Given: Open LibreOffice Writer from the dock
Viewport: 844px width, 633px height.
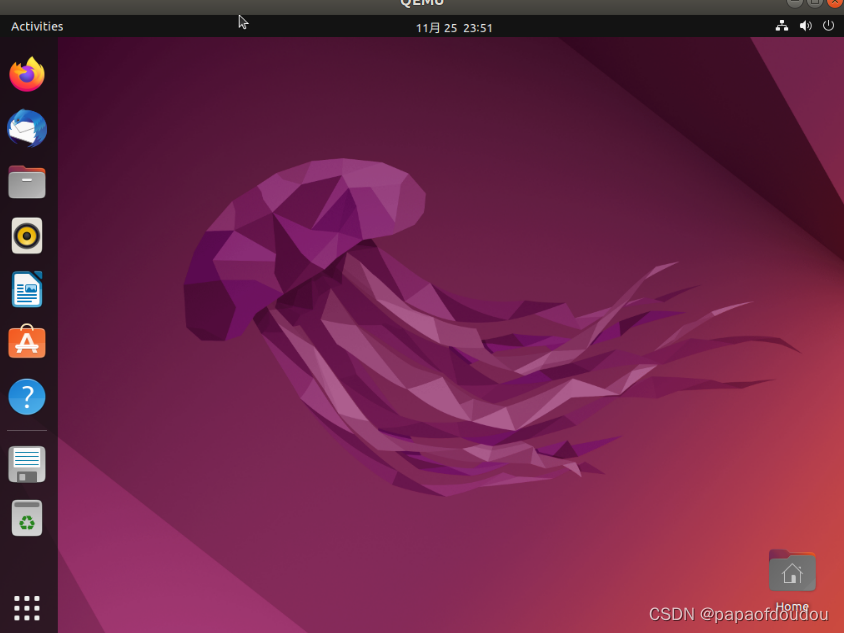Looking at the screenshot, I should 27,289.
